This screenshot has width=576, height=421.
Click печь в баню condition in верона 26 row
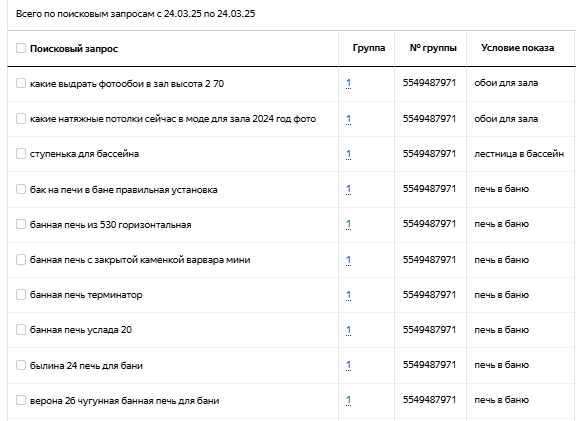501,400
